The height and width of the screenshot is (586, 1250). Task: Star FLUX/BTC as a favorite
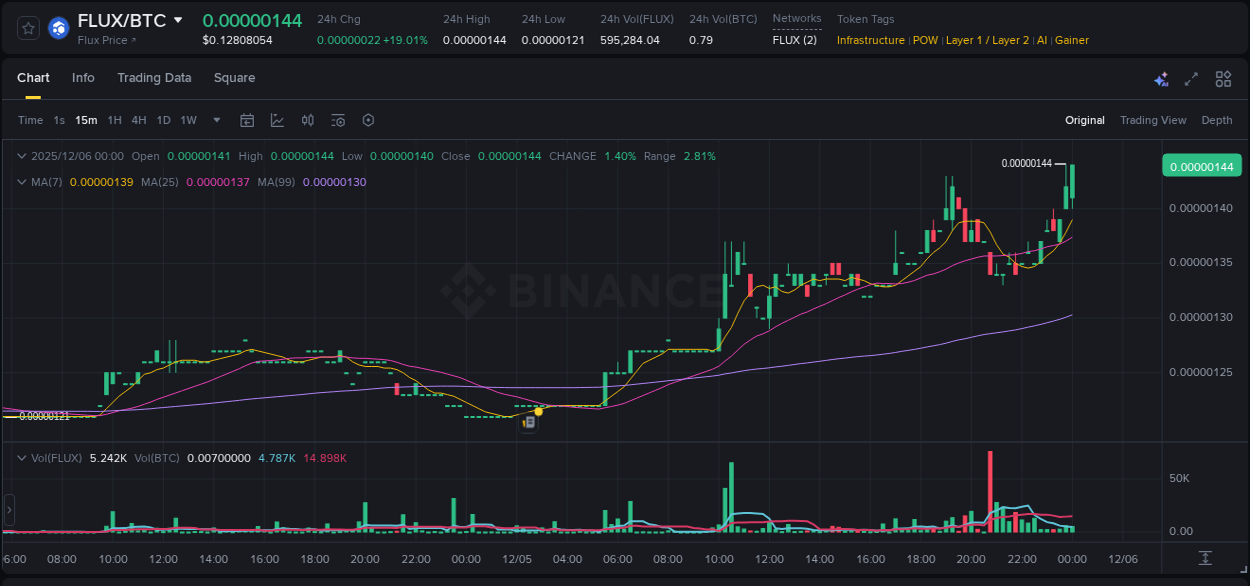pyautogui.click(x=27, y=28)
